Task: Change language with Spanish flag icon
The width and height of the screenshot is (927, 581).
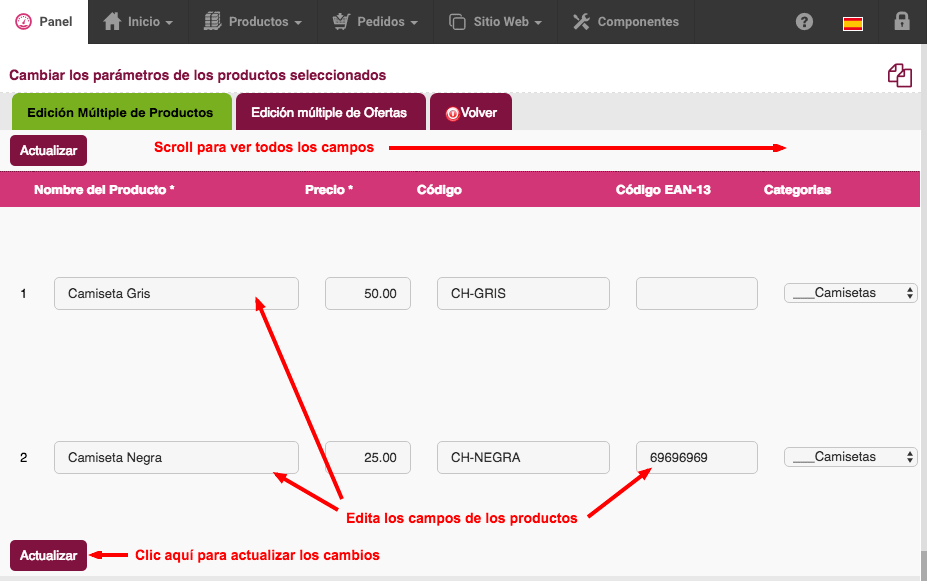Action: [x=853, y=24]
